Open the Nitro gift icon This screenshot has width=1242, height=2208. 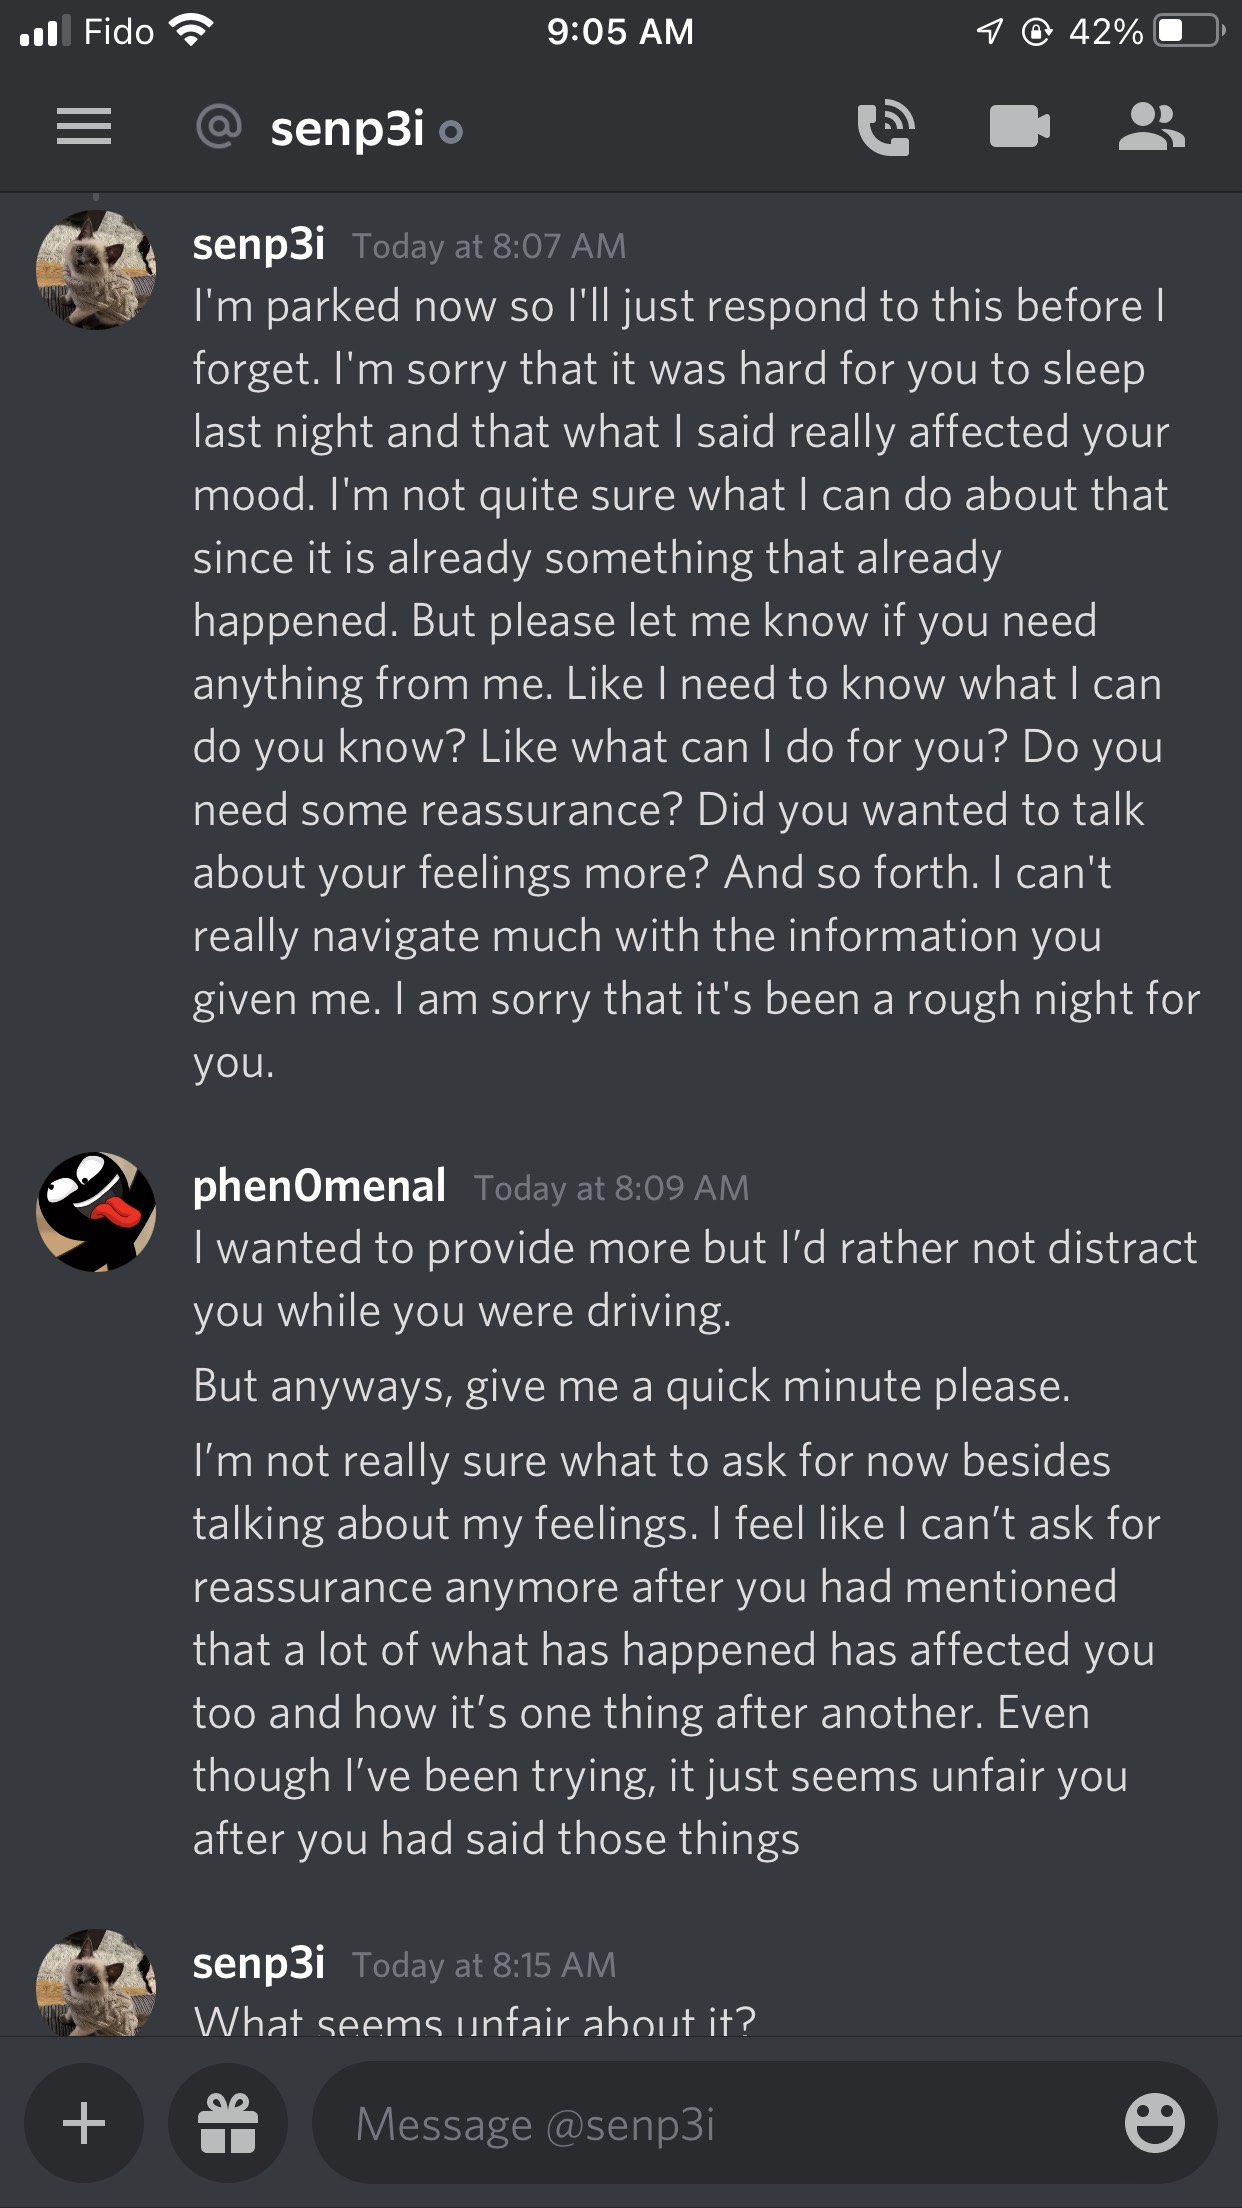228,2122
